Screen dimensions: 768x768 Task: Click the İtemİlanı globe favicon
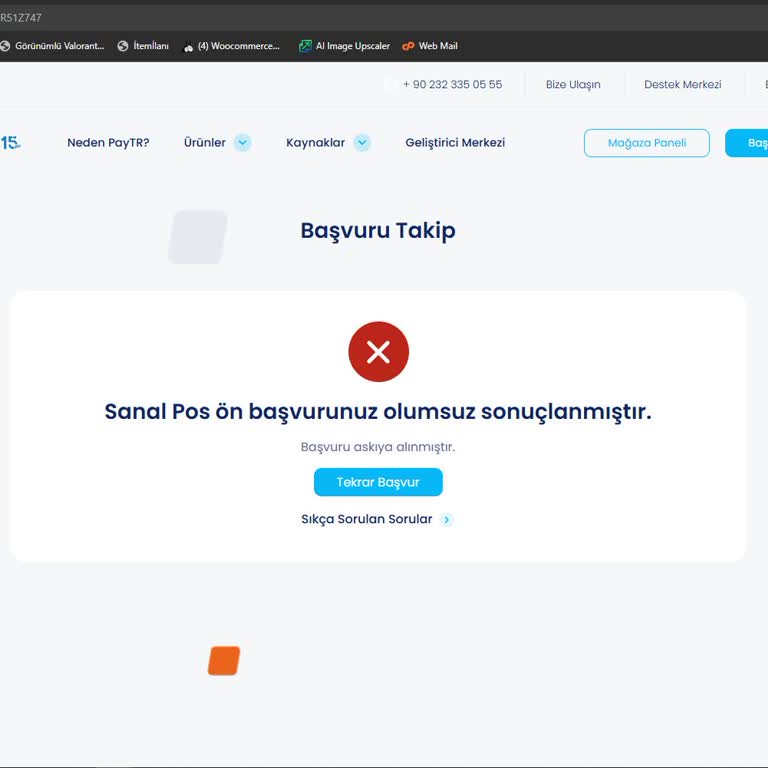click(x=123, y=46)
